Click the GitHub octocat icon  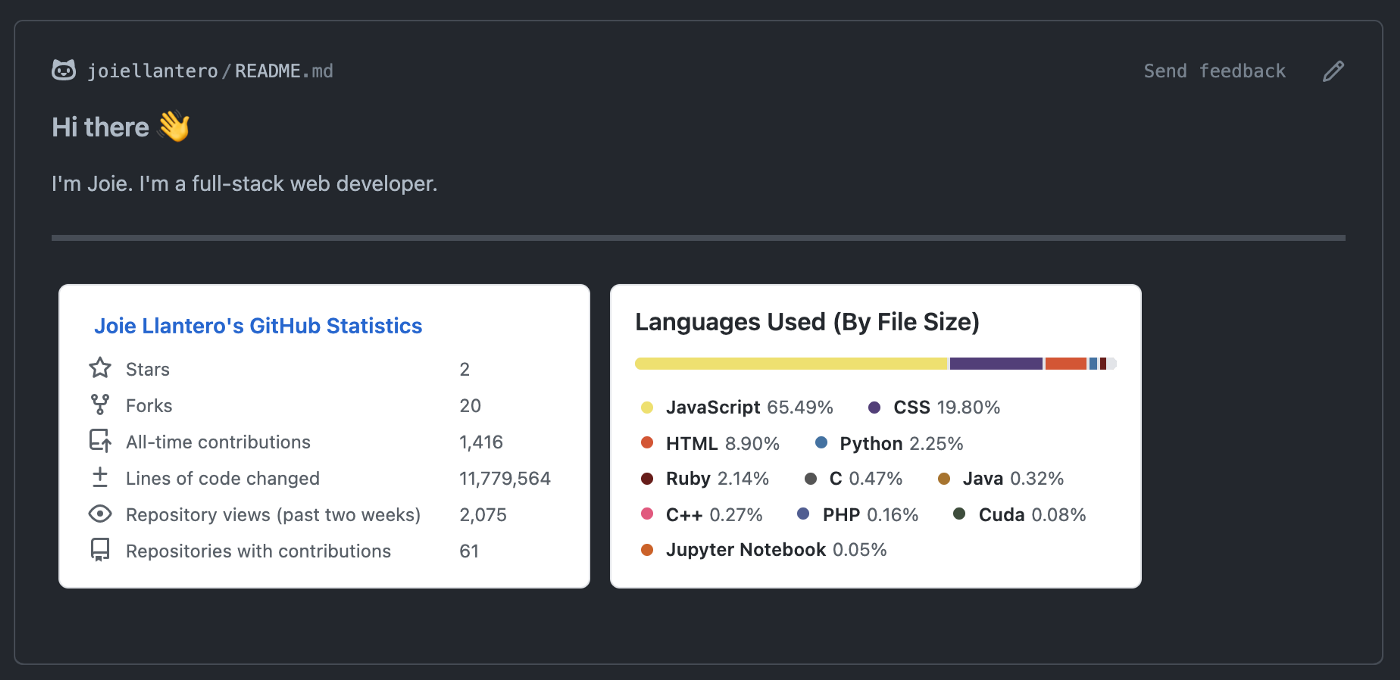[x=62, y=70]
